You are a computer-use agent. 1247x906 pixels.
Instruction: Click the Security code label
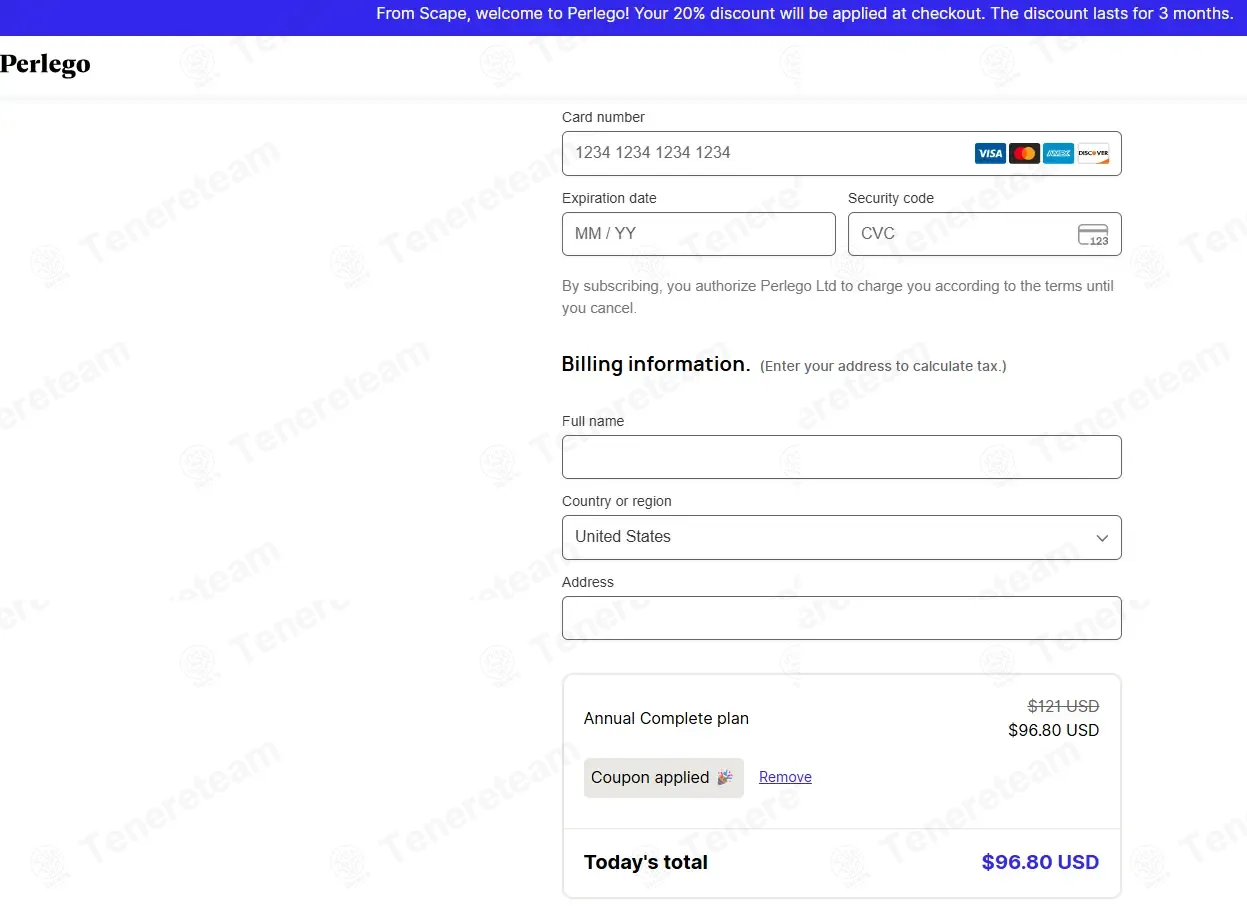click(x=891, y=198)
